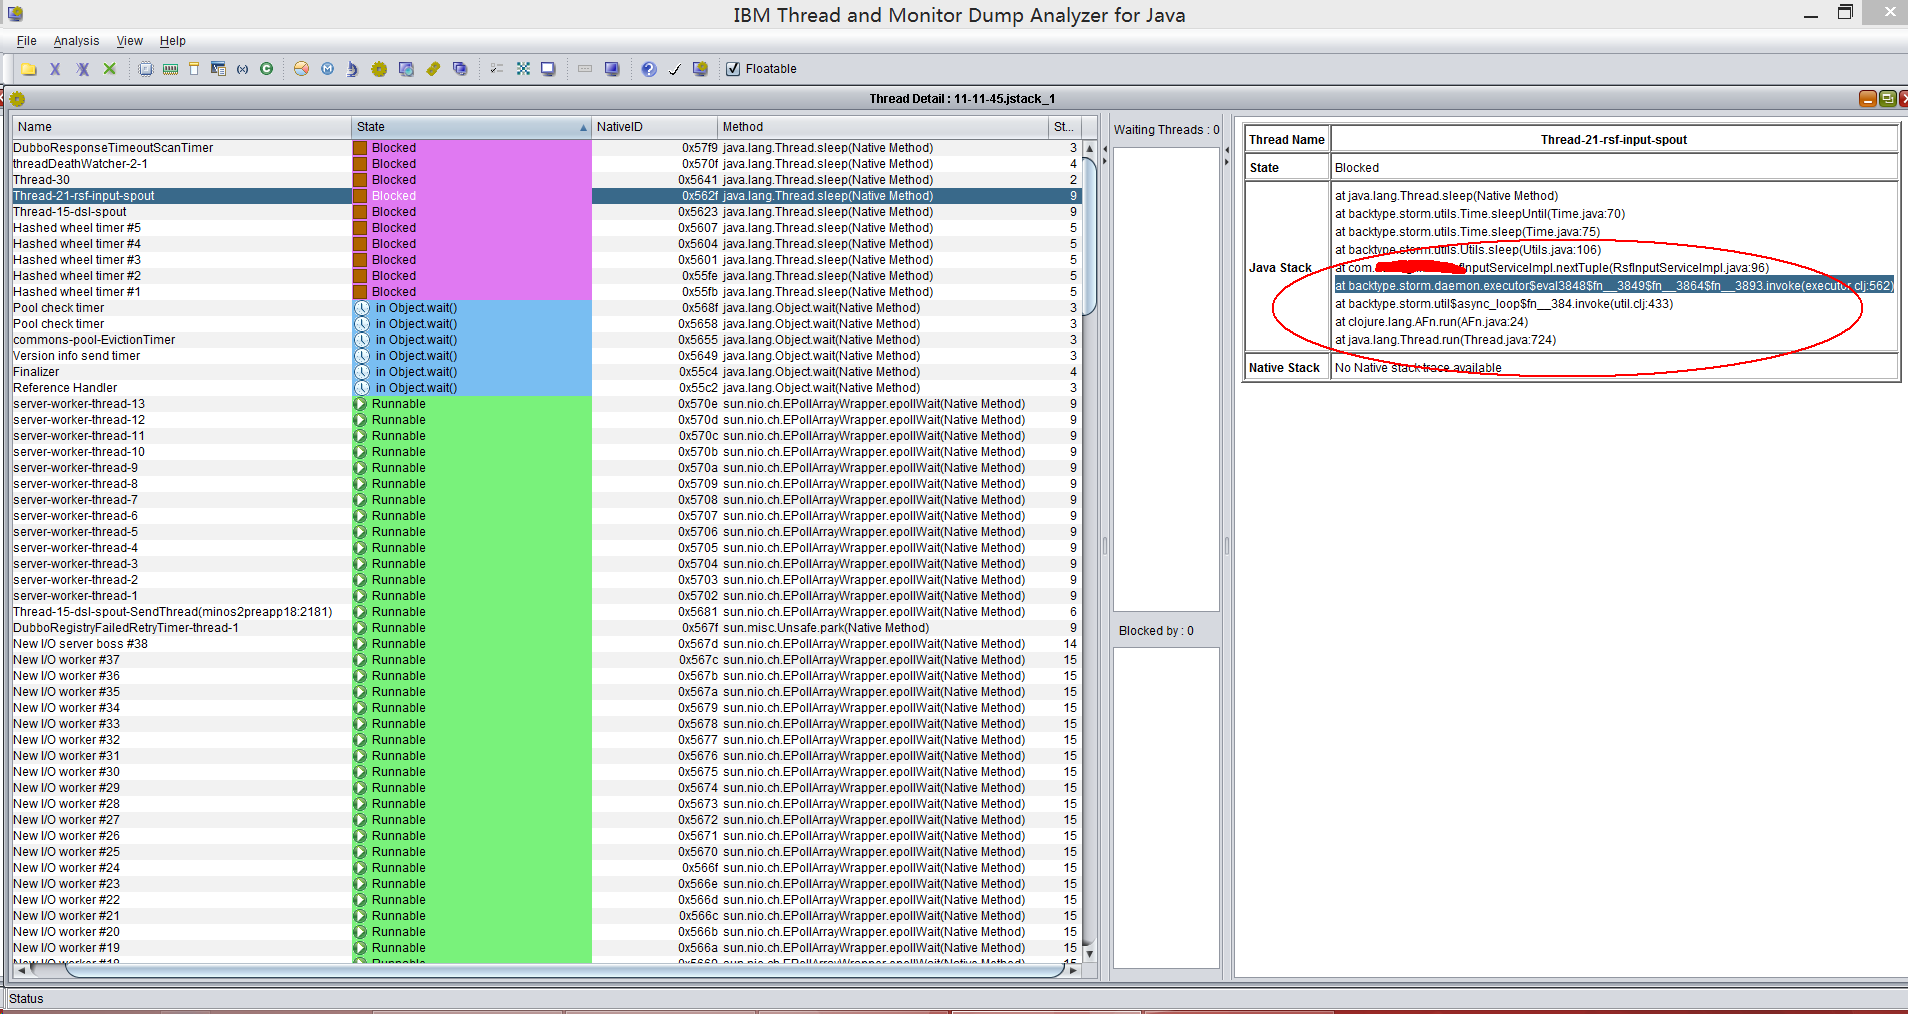Click the Blocked by : 0 label

click(1156, 631)
